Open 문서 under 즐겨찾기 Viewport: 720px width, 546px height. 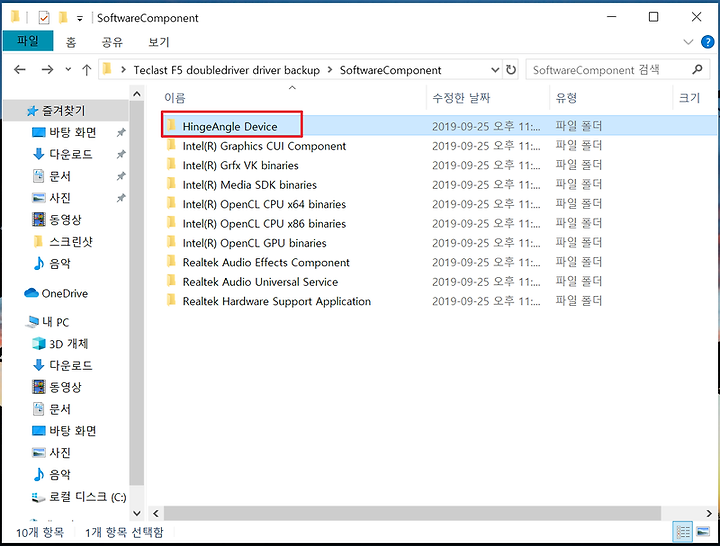click(60, 176)
